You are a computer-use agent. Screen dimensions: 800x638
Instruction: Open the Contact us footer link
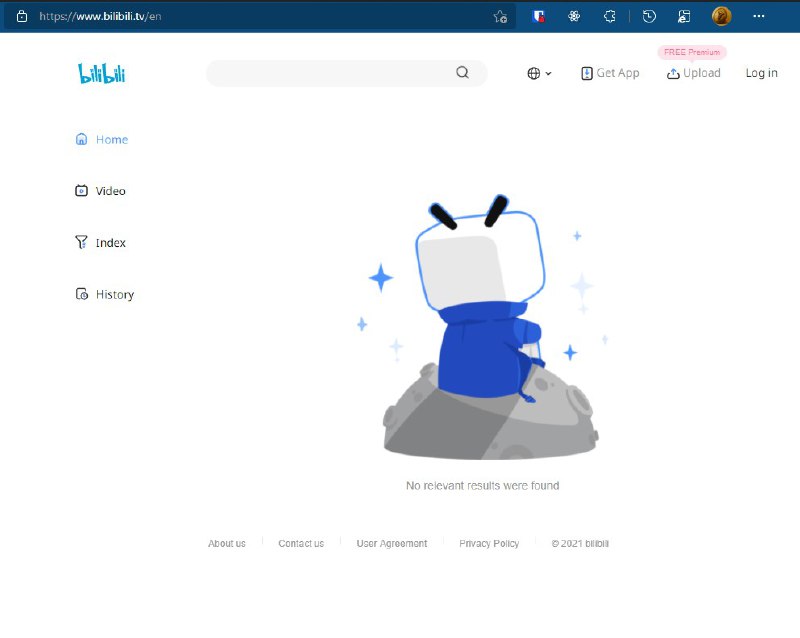[301, 544]
